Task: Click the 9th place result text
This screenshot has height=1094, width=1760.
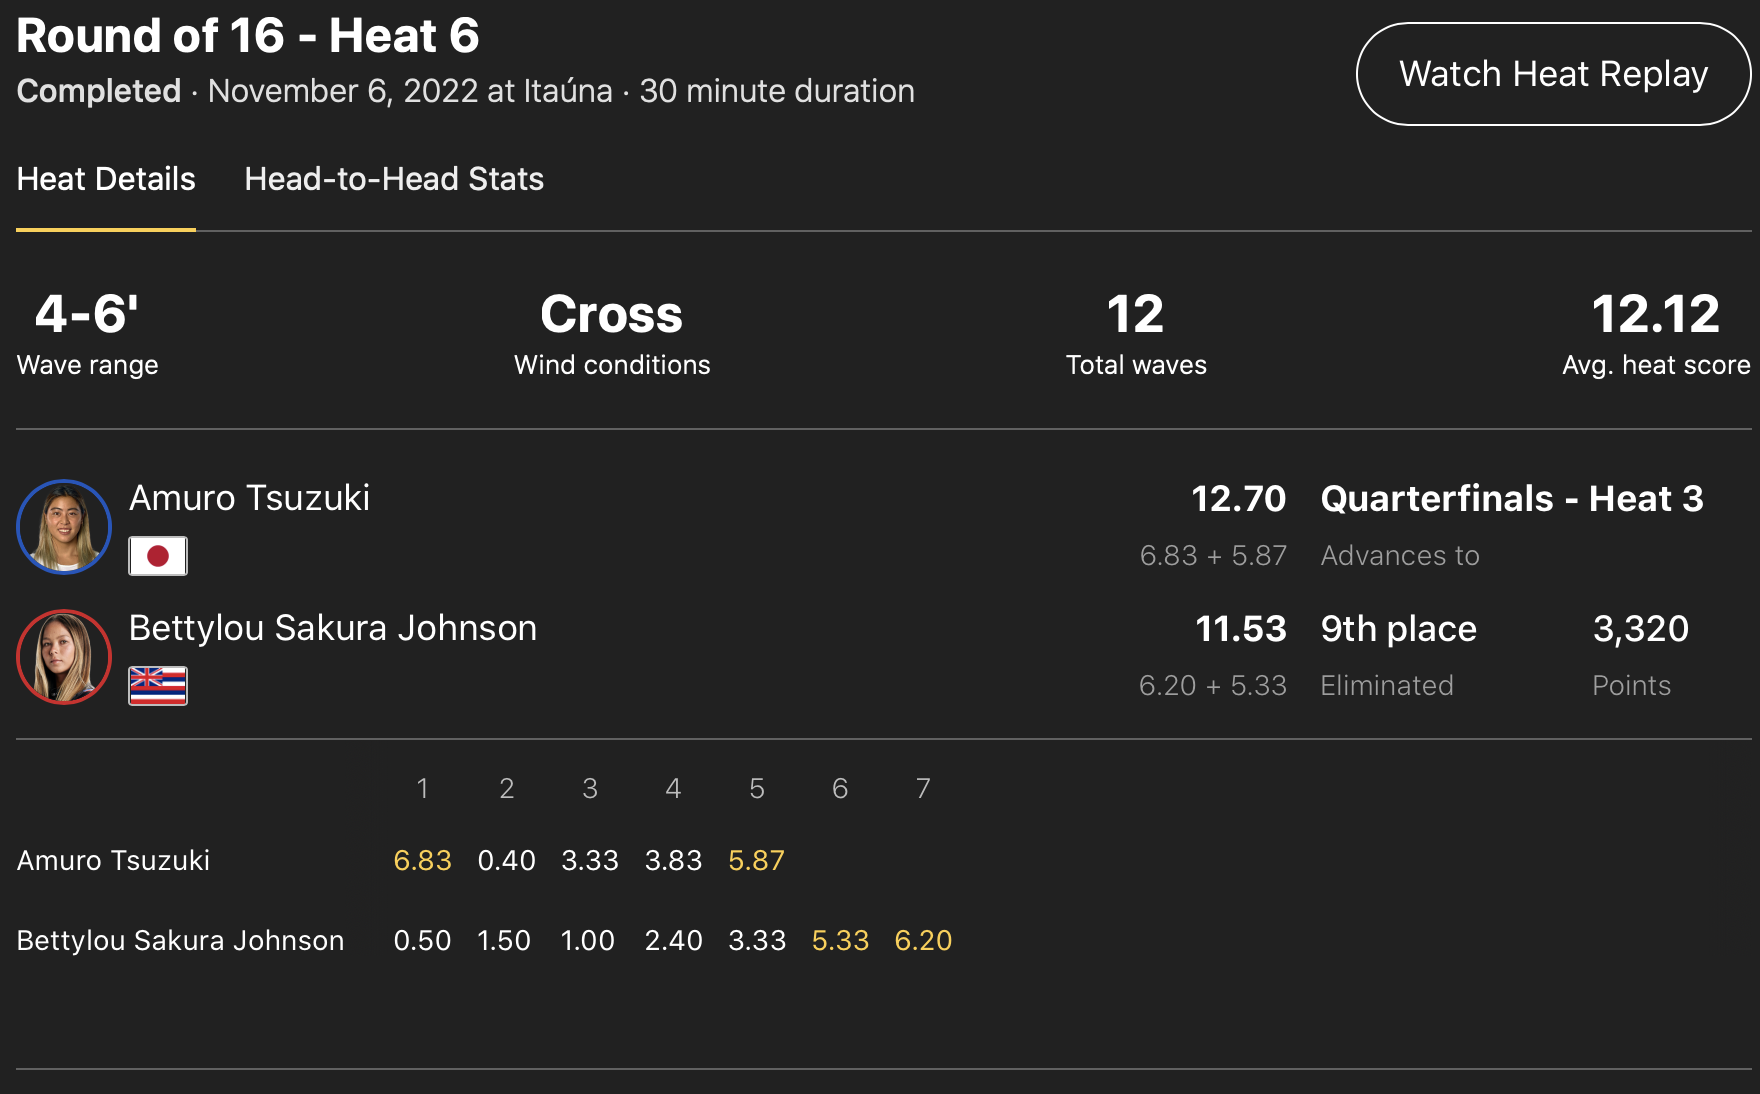Action: pyautogui.click(x=1398, y=629)
